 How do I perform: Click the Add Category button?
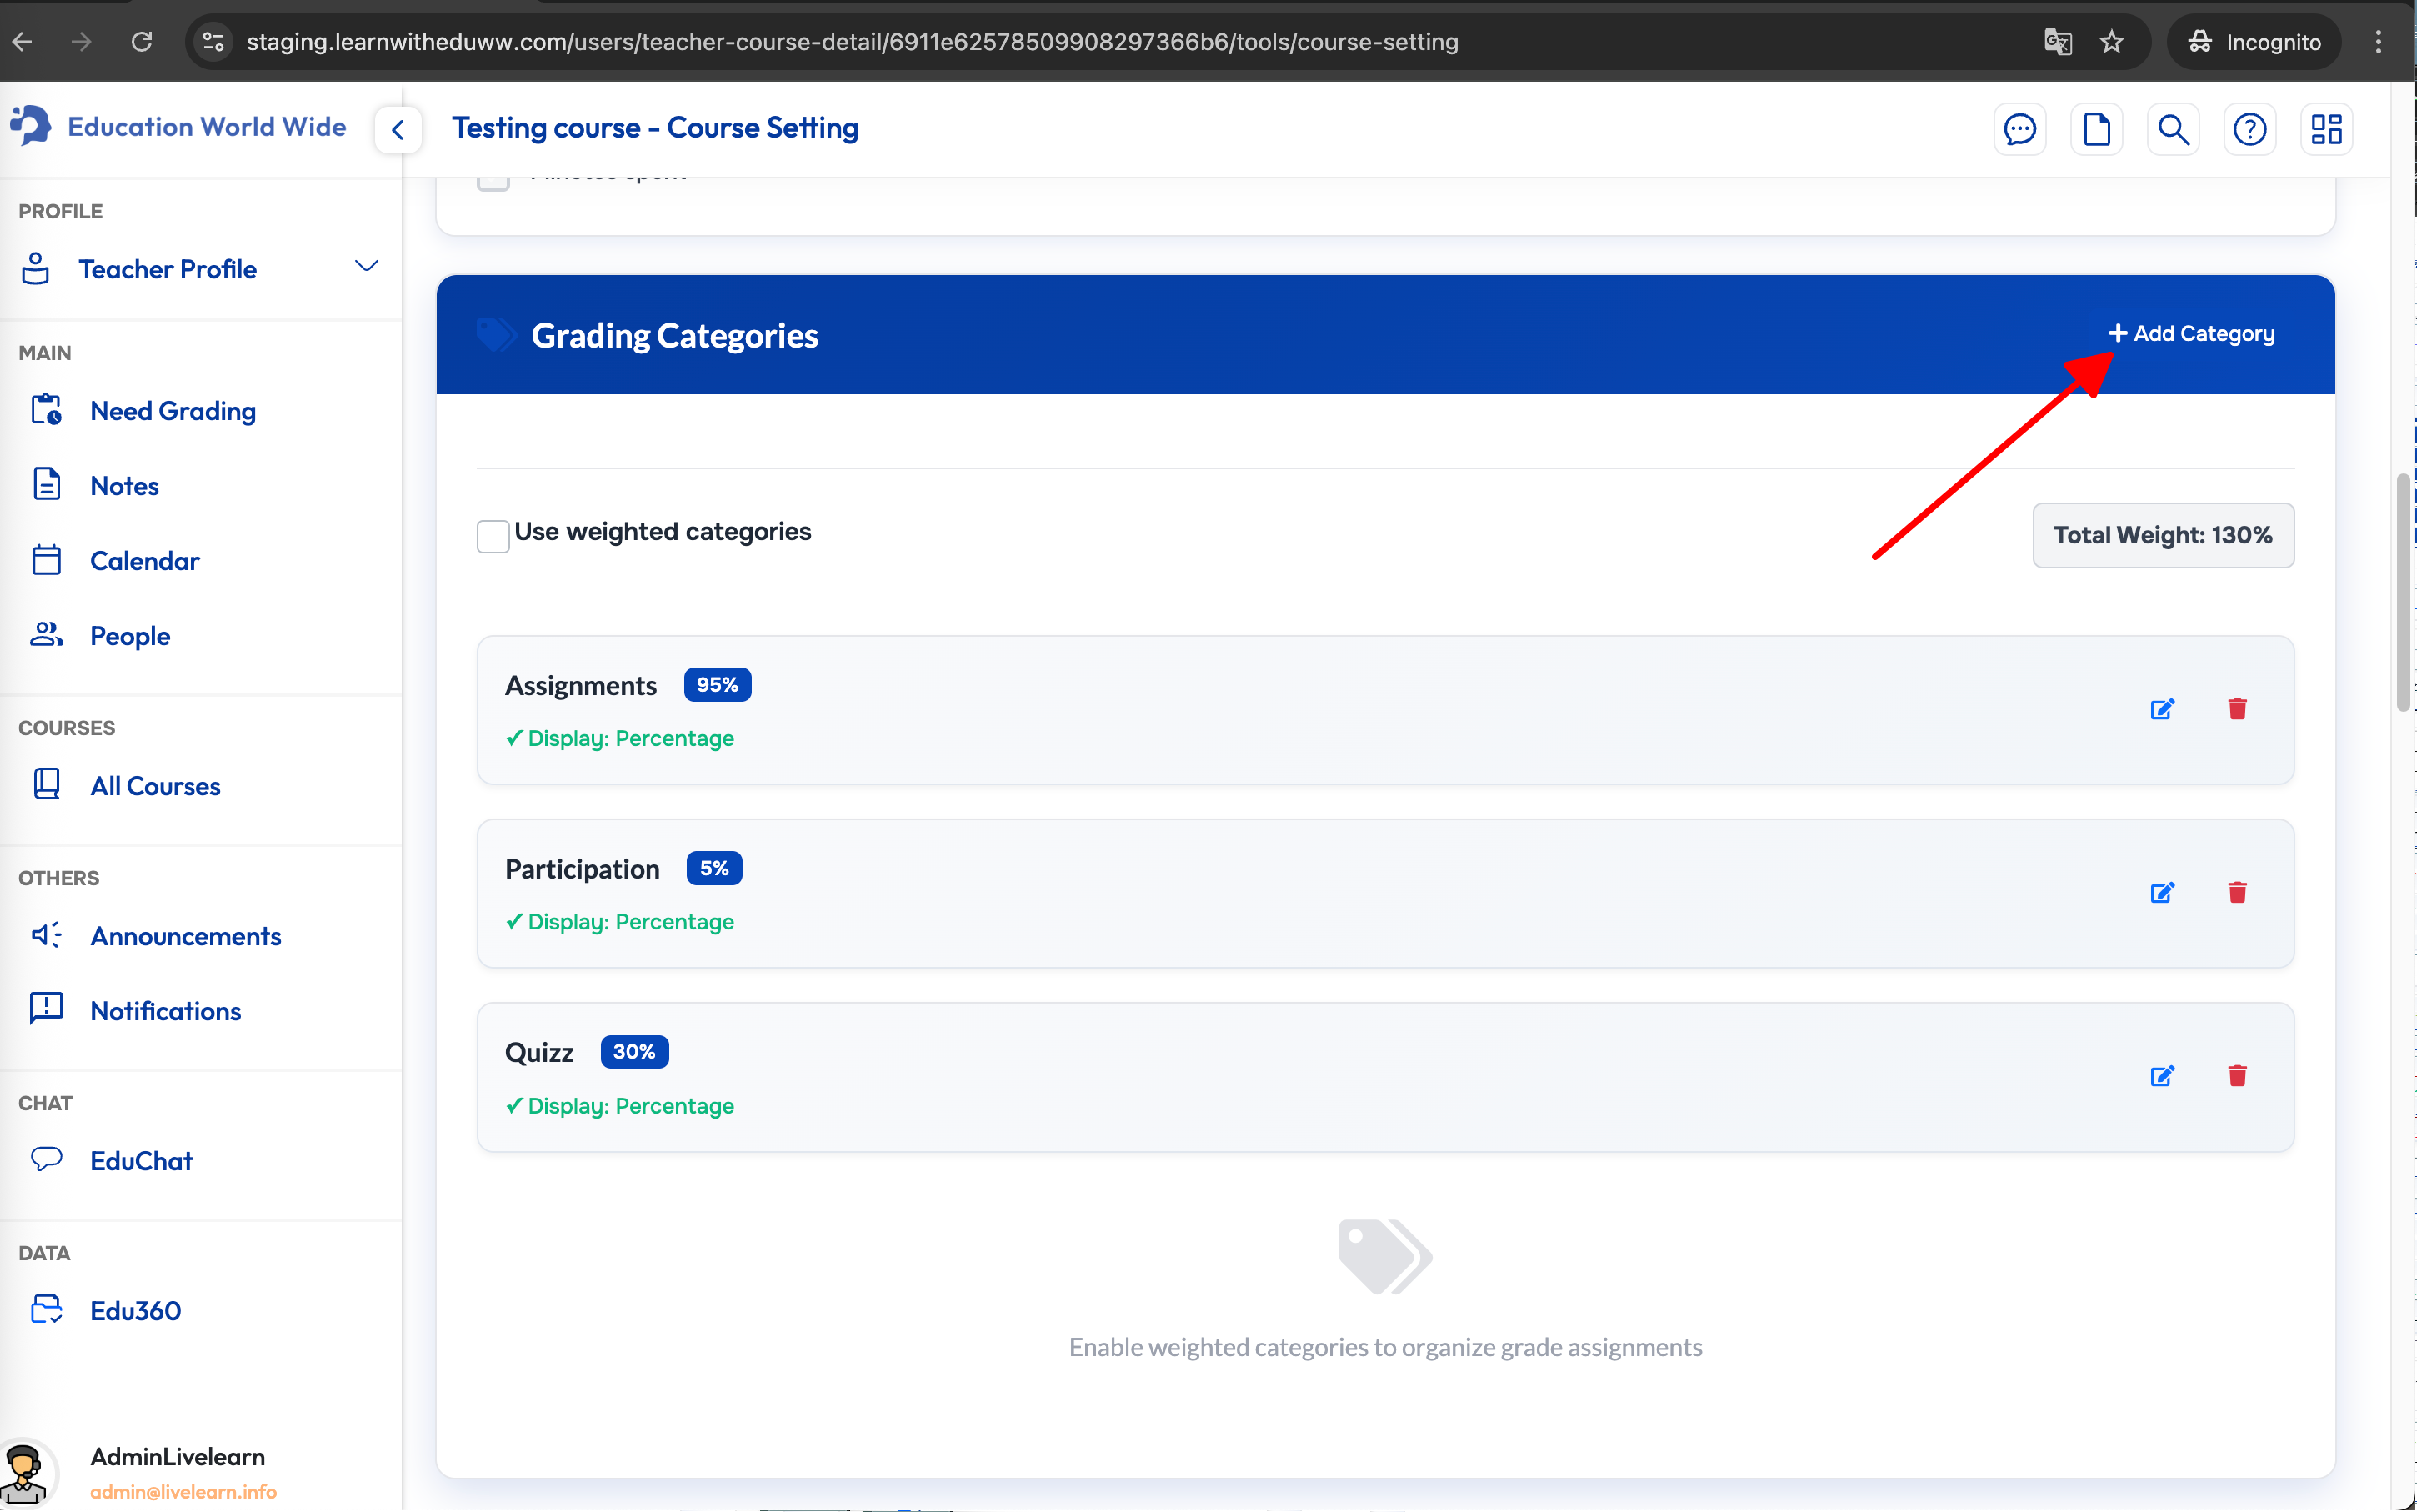2192,334
